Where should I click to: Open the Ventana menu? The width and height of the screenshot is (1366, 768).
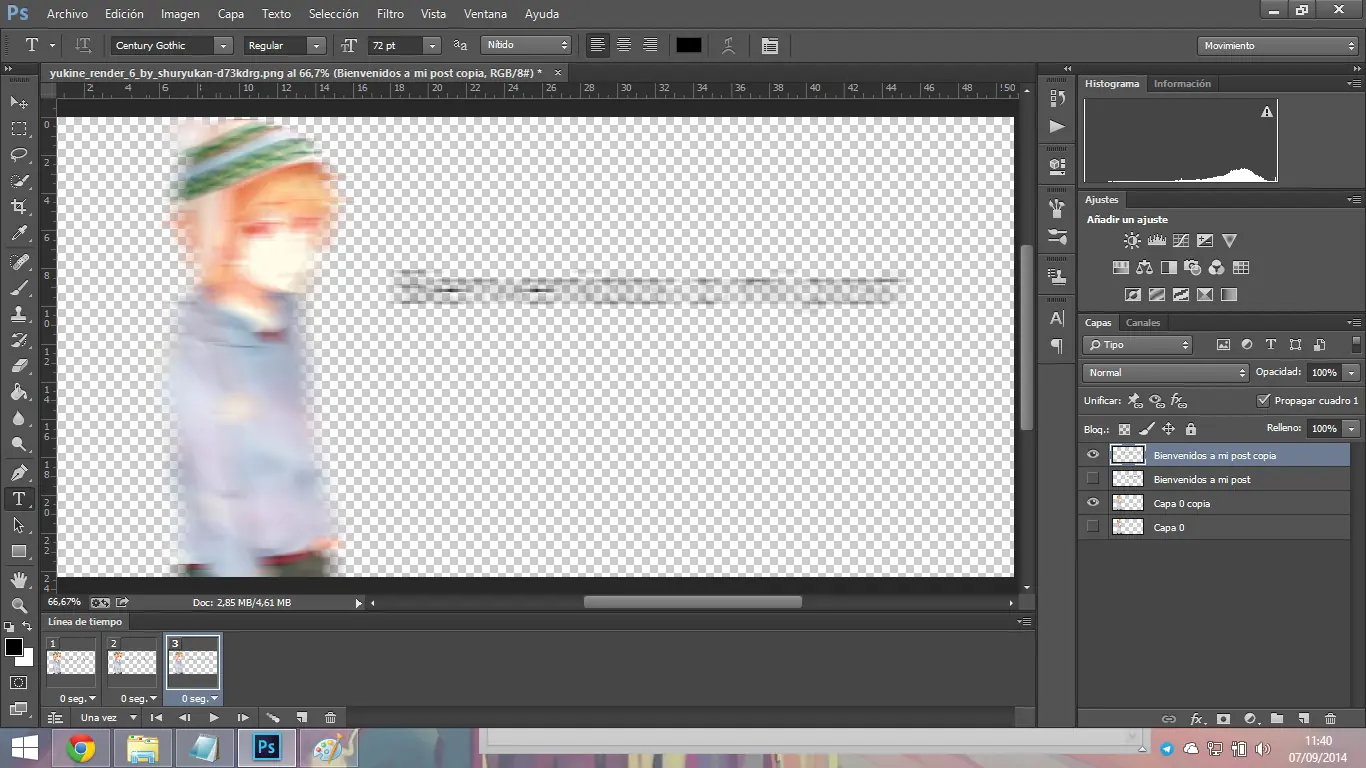pyautogui.click(x=485, y=14)
